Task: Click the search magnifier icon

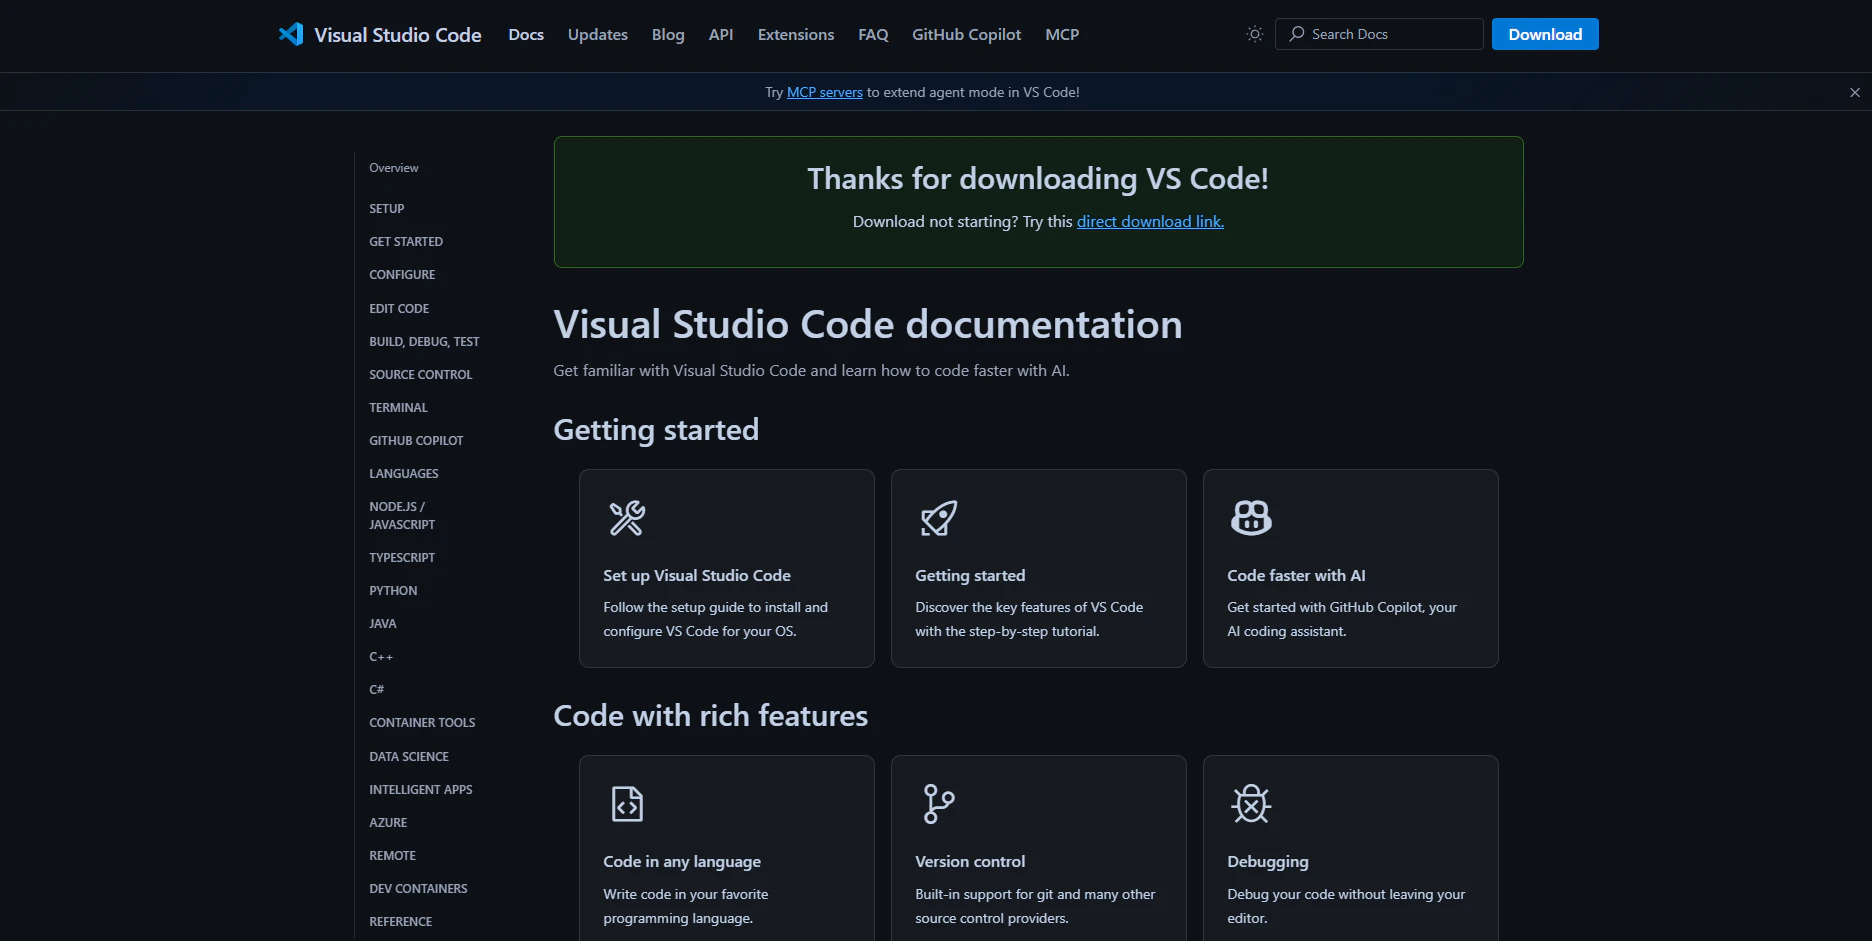Action: [x=1297, y=34]
